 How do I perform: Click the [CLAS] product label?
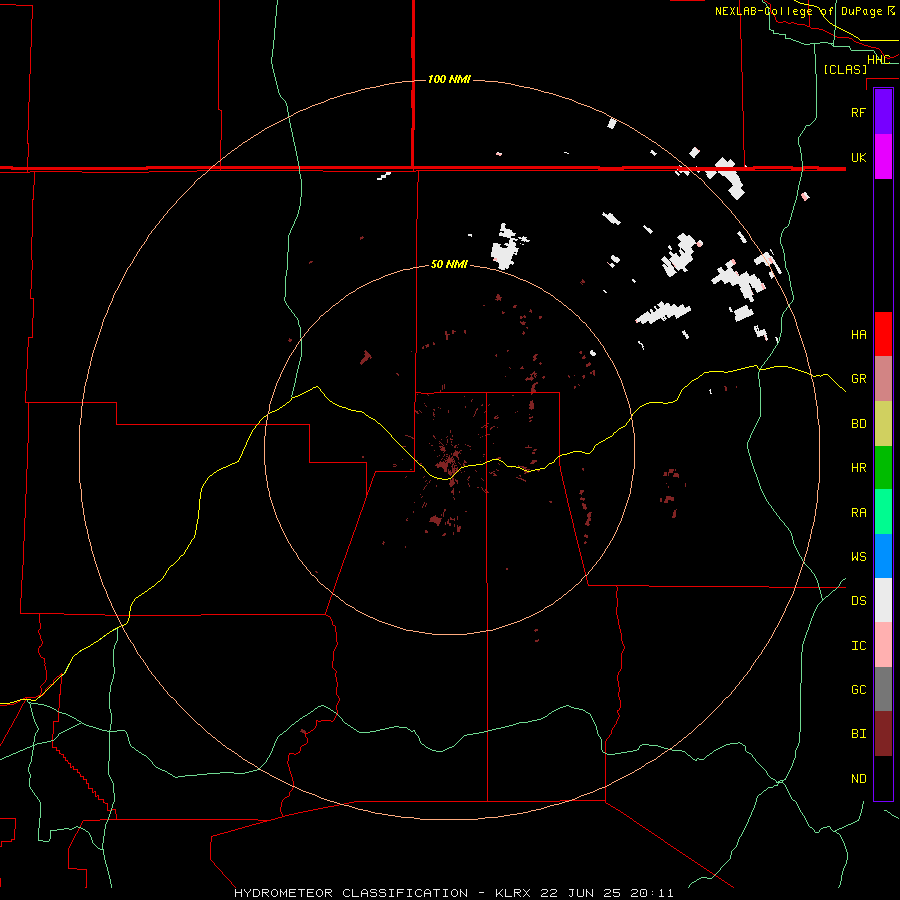point(845,69)
